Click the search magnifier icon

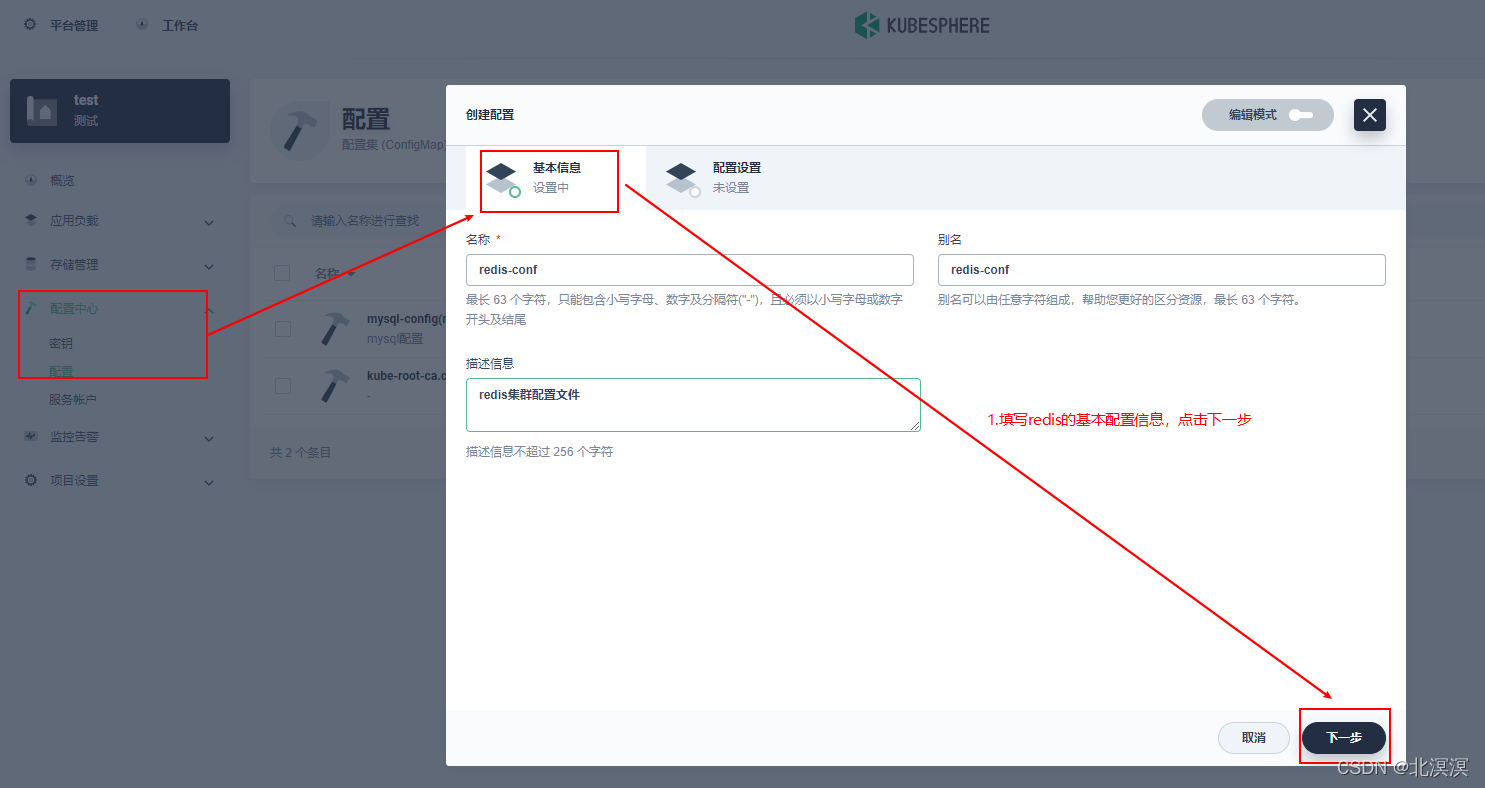point(290,220)
